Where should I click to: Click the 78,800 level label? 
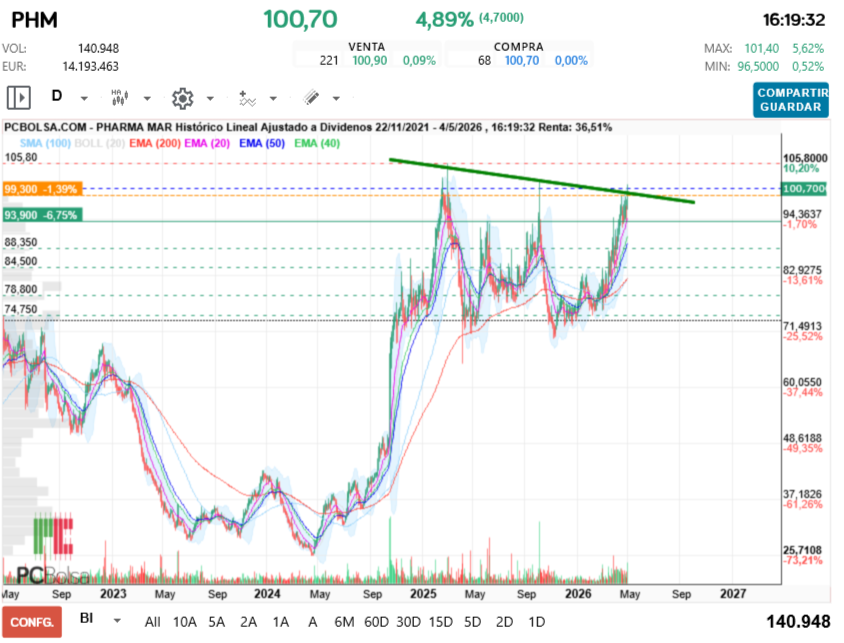pyautogui.click(x=21, y=289)
